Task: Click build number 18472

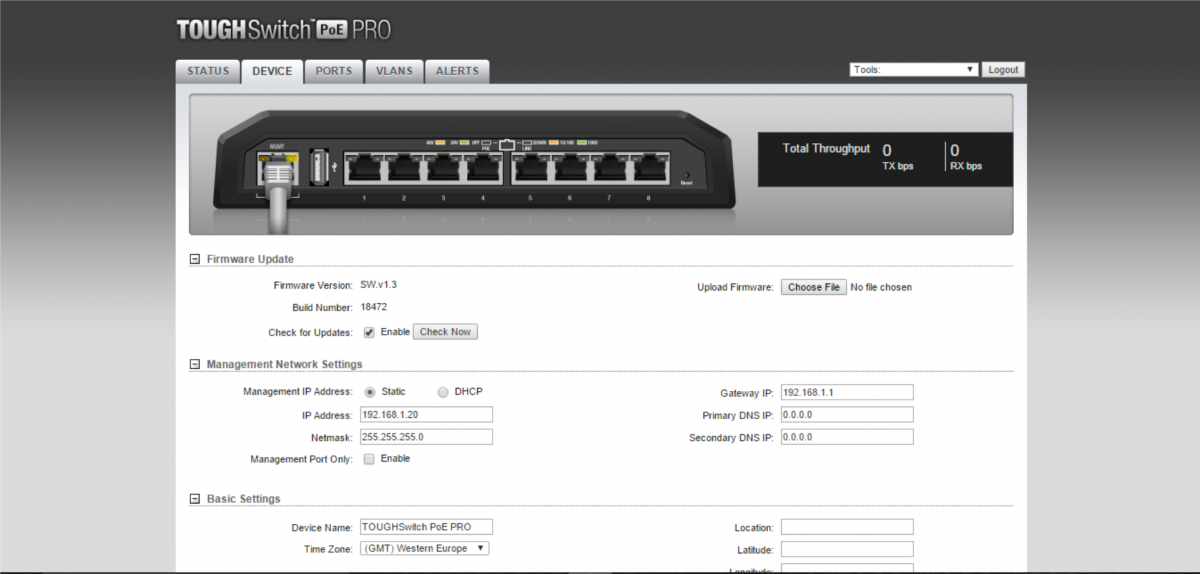Action: [x=373, y=307]
